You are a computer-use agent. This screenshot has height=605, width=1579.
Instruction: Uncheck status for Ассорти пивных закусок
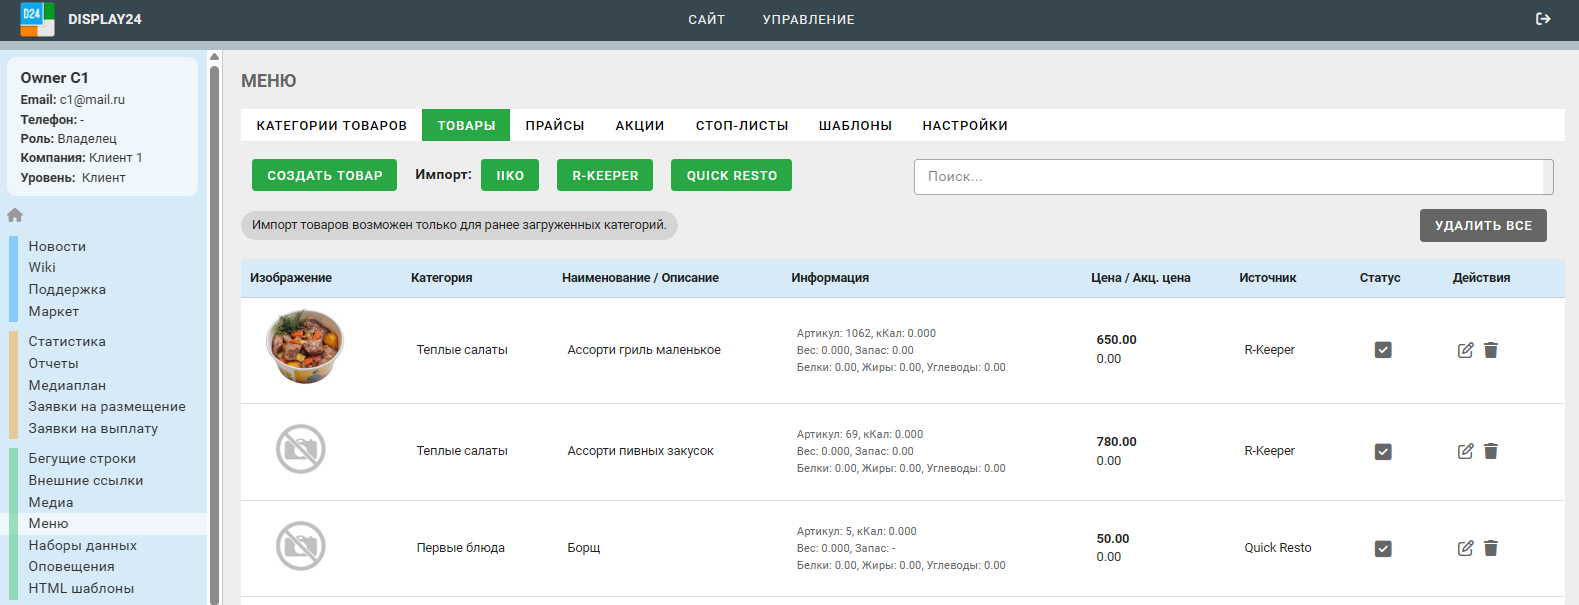1383,452
